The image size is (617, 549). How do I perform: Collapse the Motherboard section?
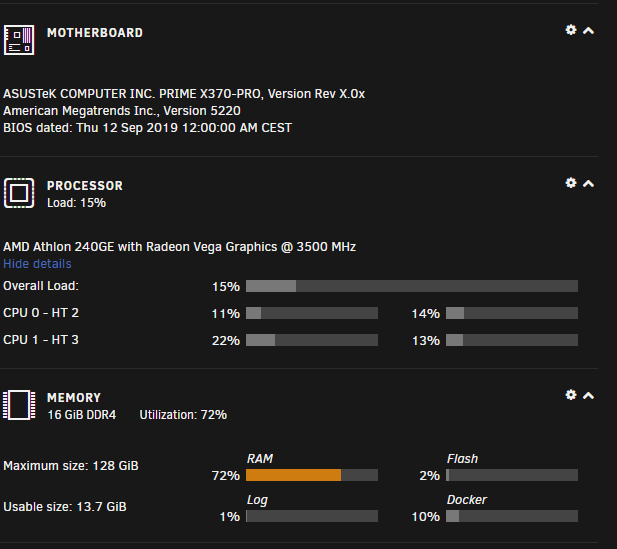click(x=588, y=31)
